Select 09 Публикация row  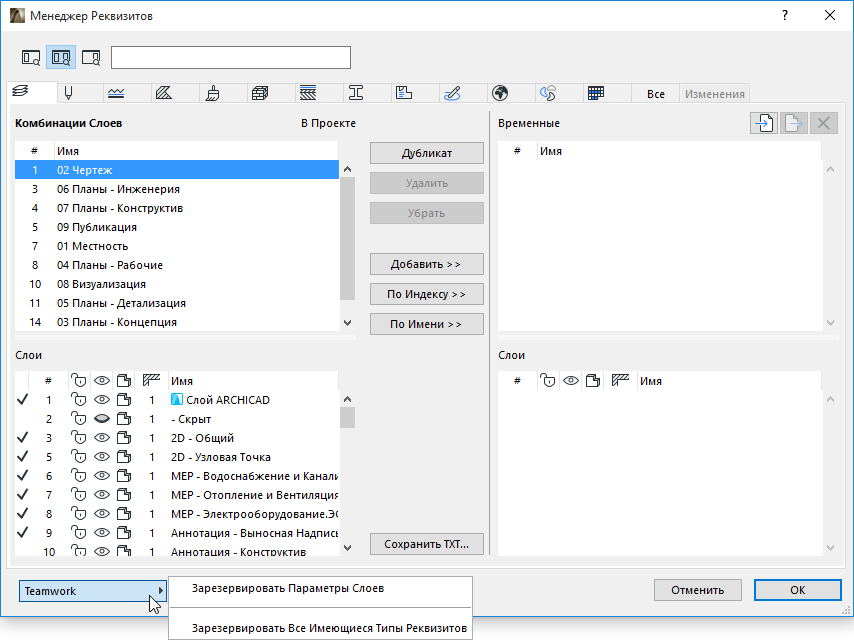pos(176,227)
